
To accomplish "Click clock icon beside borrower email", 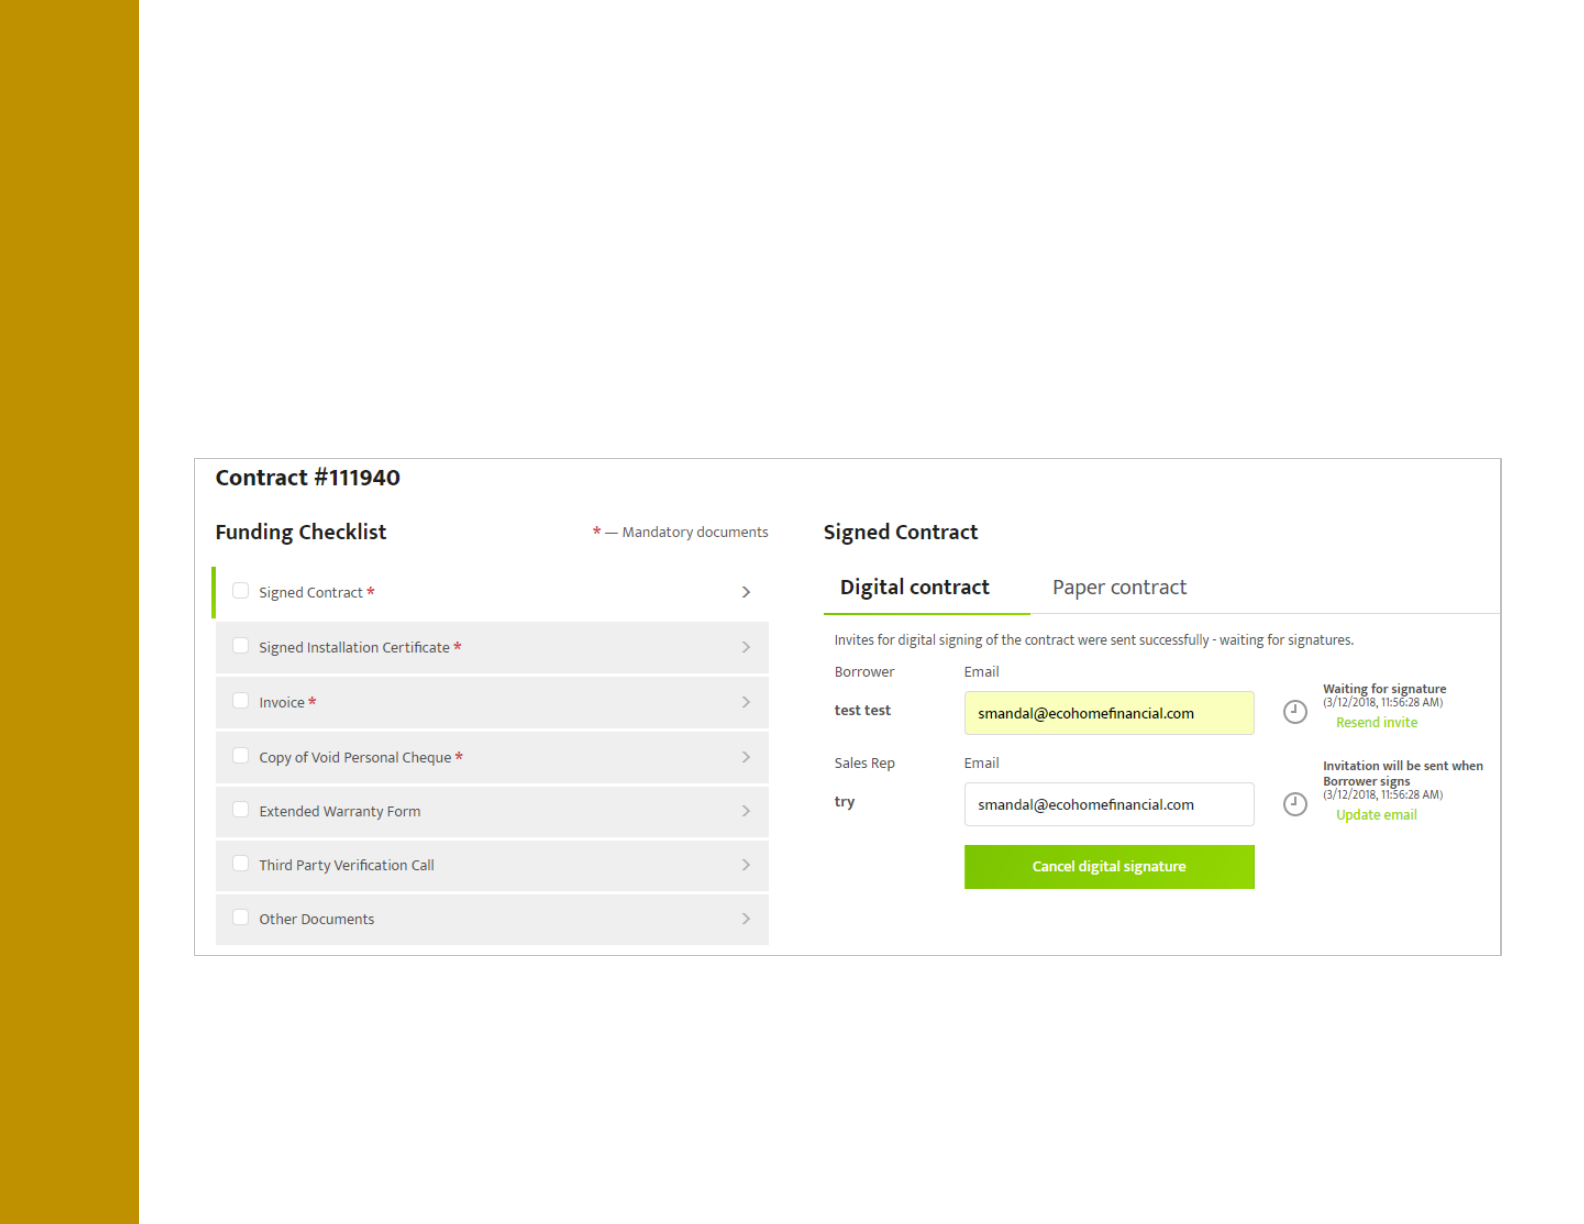I will tap(1295, 712).
